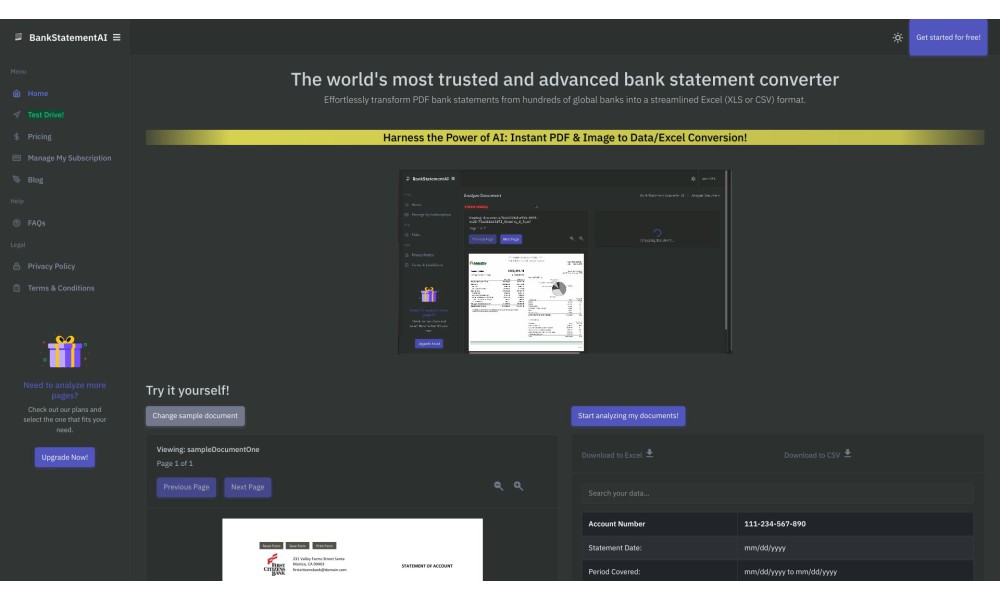The height and width of the screenshot is (600, 1000).
Task: Open the Privacy Policy link
Action: point(51,267)
